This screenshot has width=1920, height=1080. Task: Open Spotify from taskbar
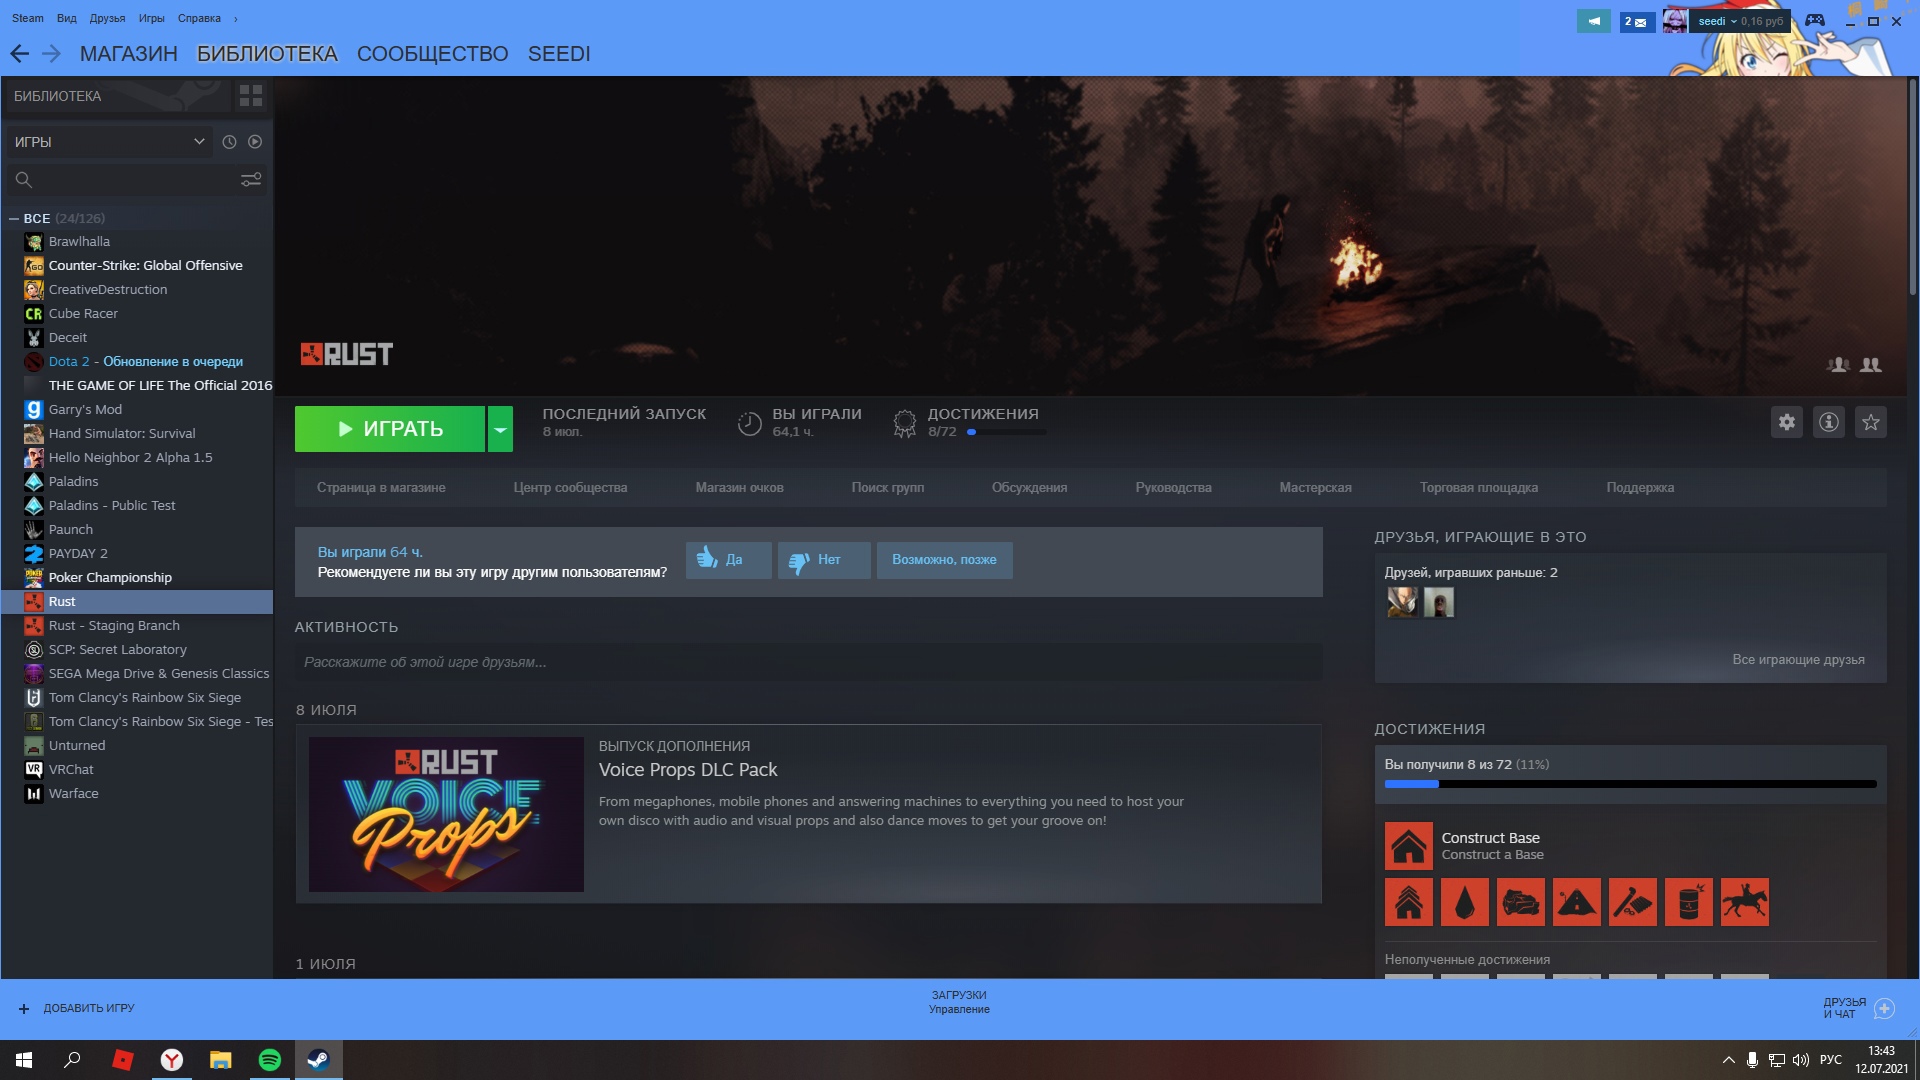(270, 1060)
